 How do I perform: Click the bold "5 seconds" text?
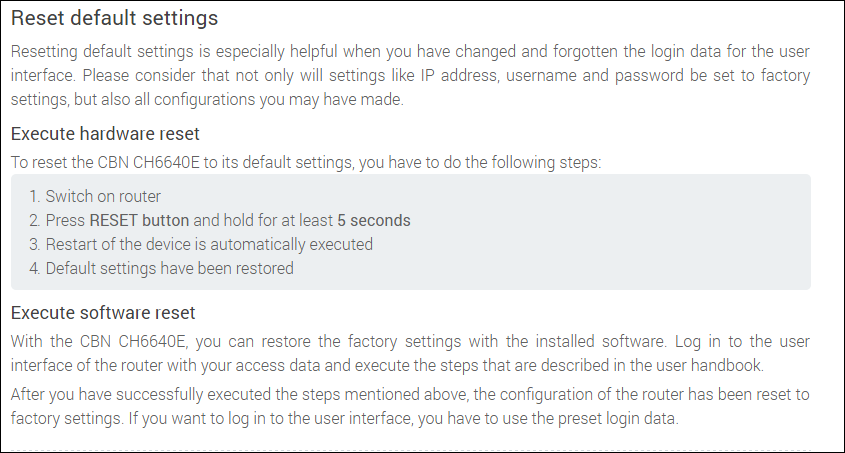point(372,220)
